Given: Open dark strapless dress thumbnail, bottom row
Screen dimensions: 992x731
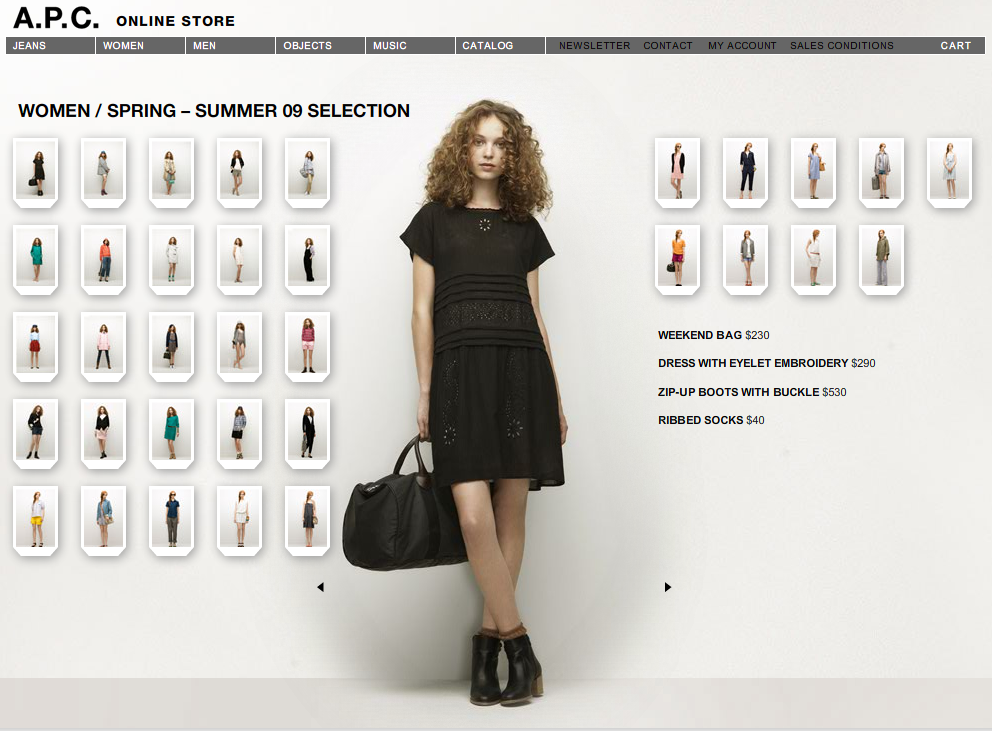Looking at the screenshot, I should [307, 520].
